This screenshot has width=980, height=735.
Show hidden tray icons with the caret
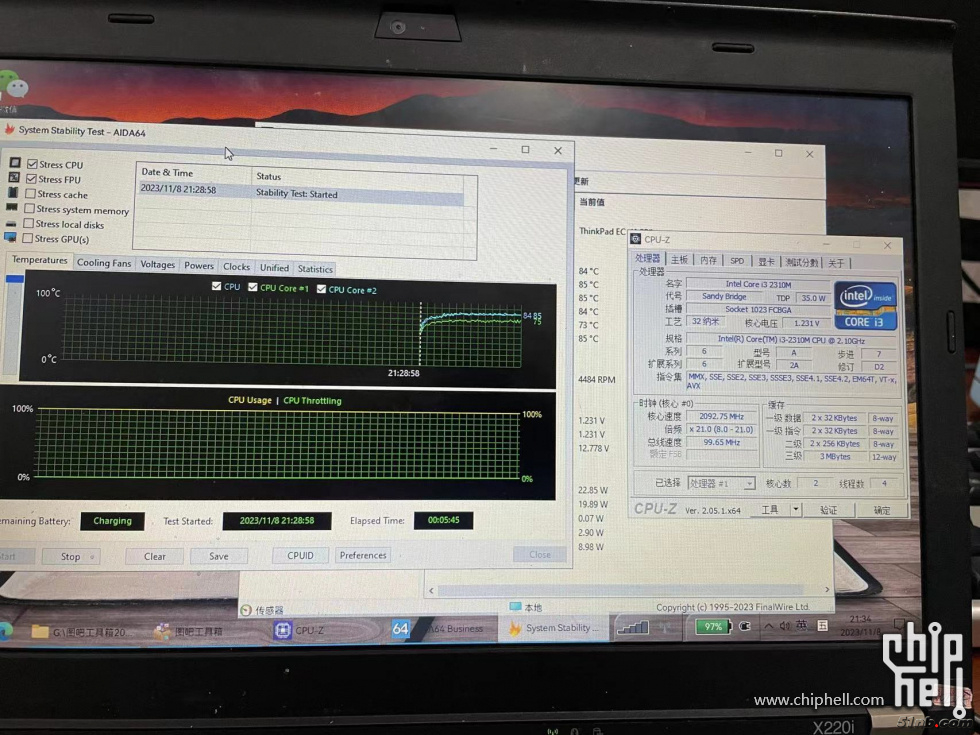(x=768, y=626)
